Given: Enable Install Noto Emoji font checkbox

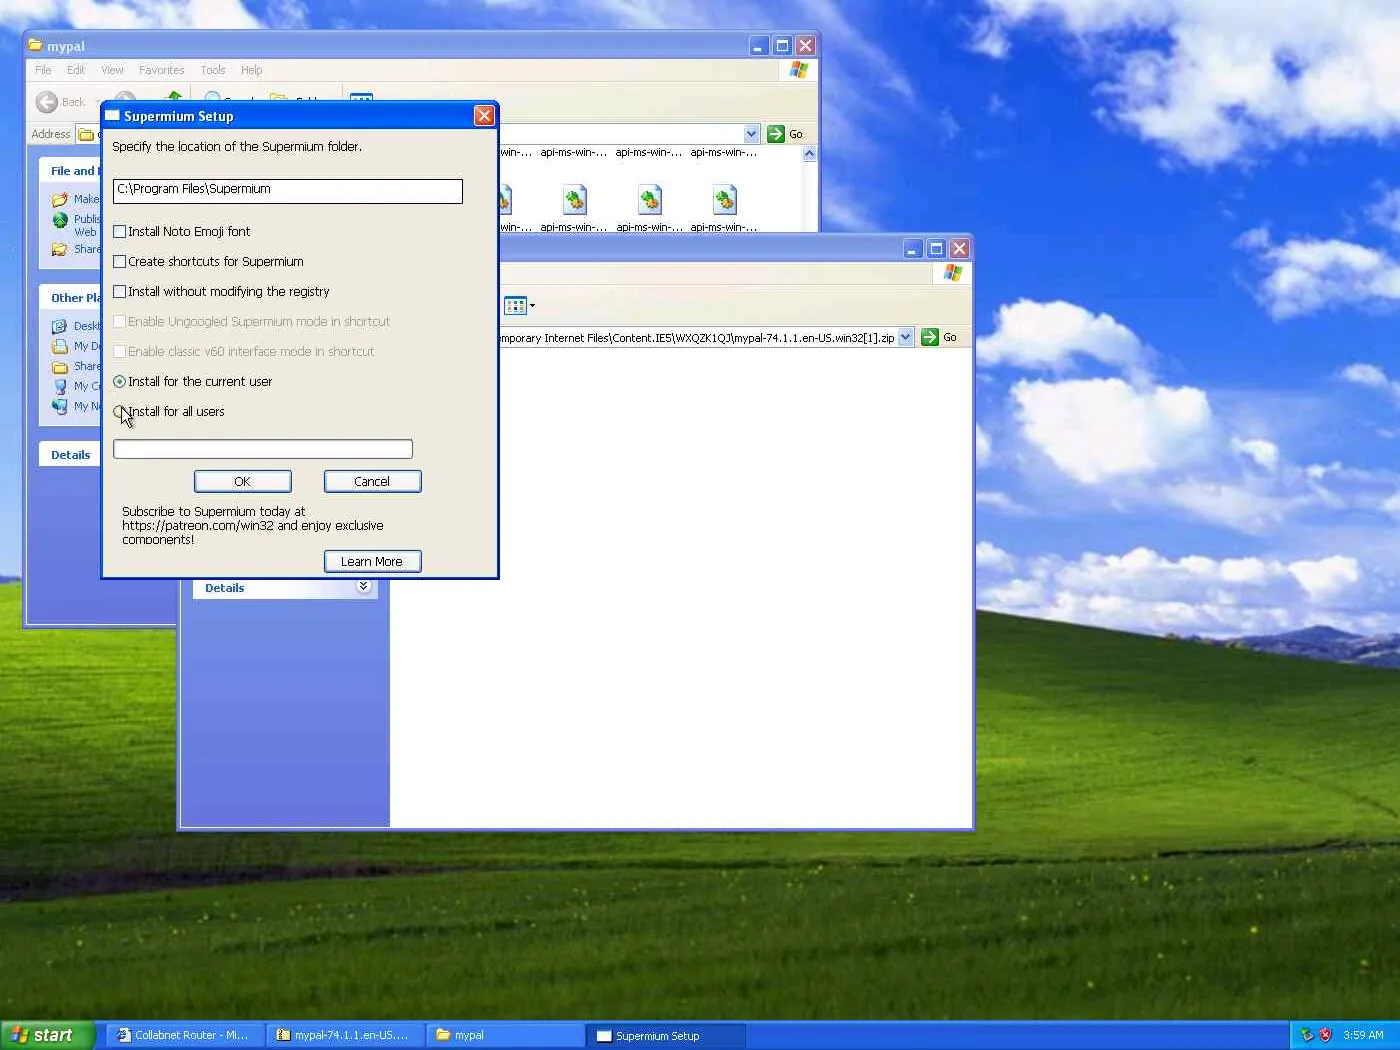Looking at the screenshot, I should (x=120, y=231).
